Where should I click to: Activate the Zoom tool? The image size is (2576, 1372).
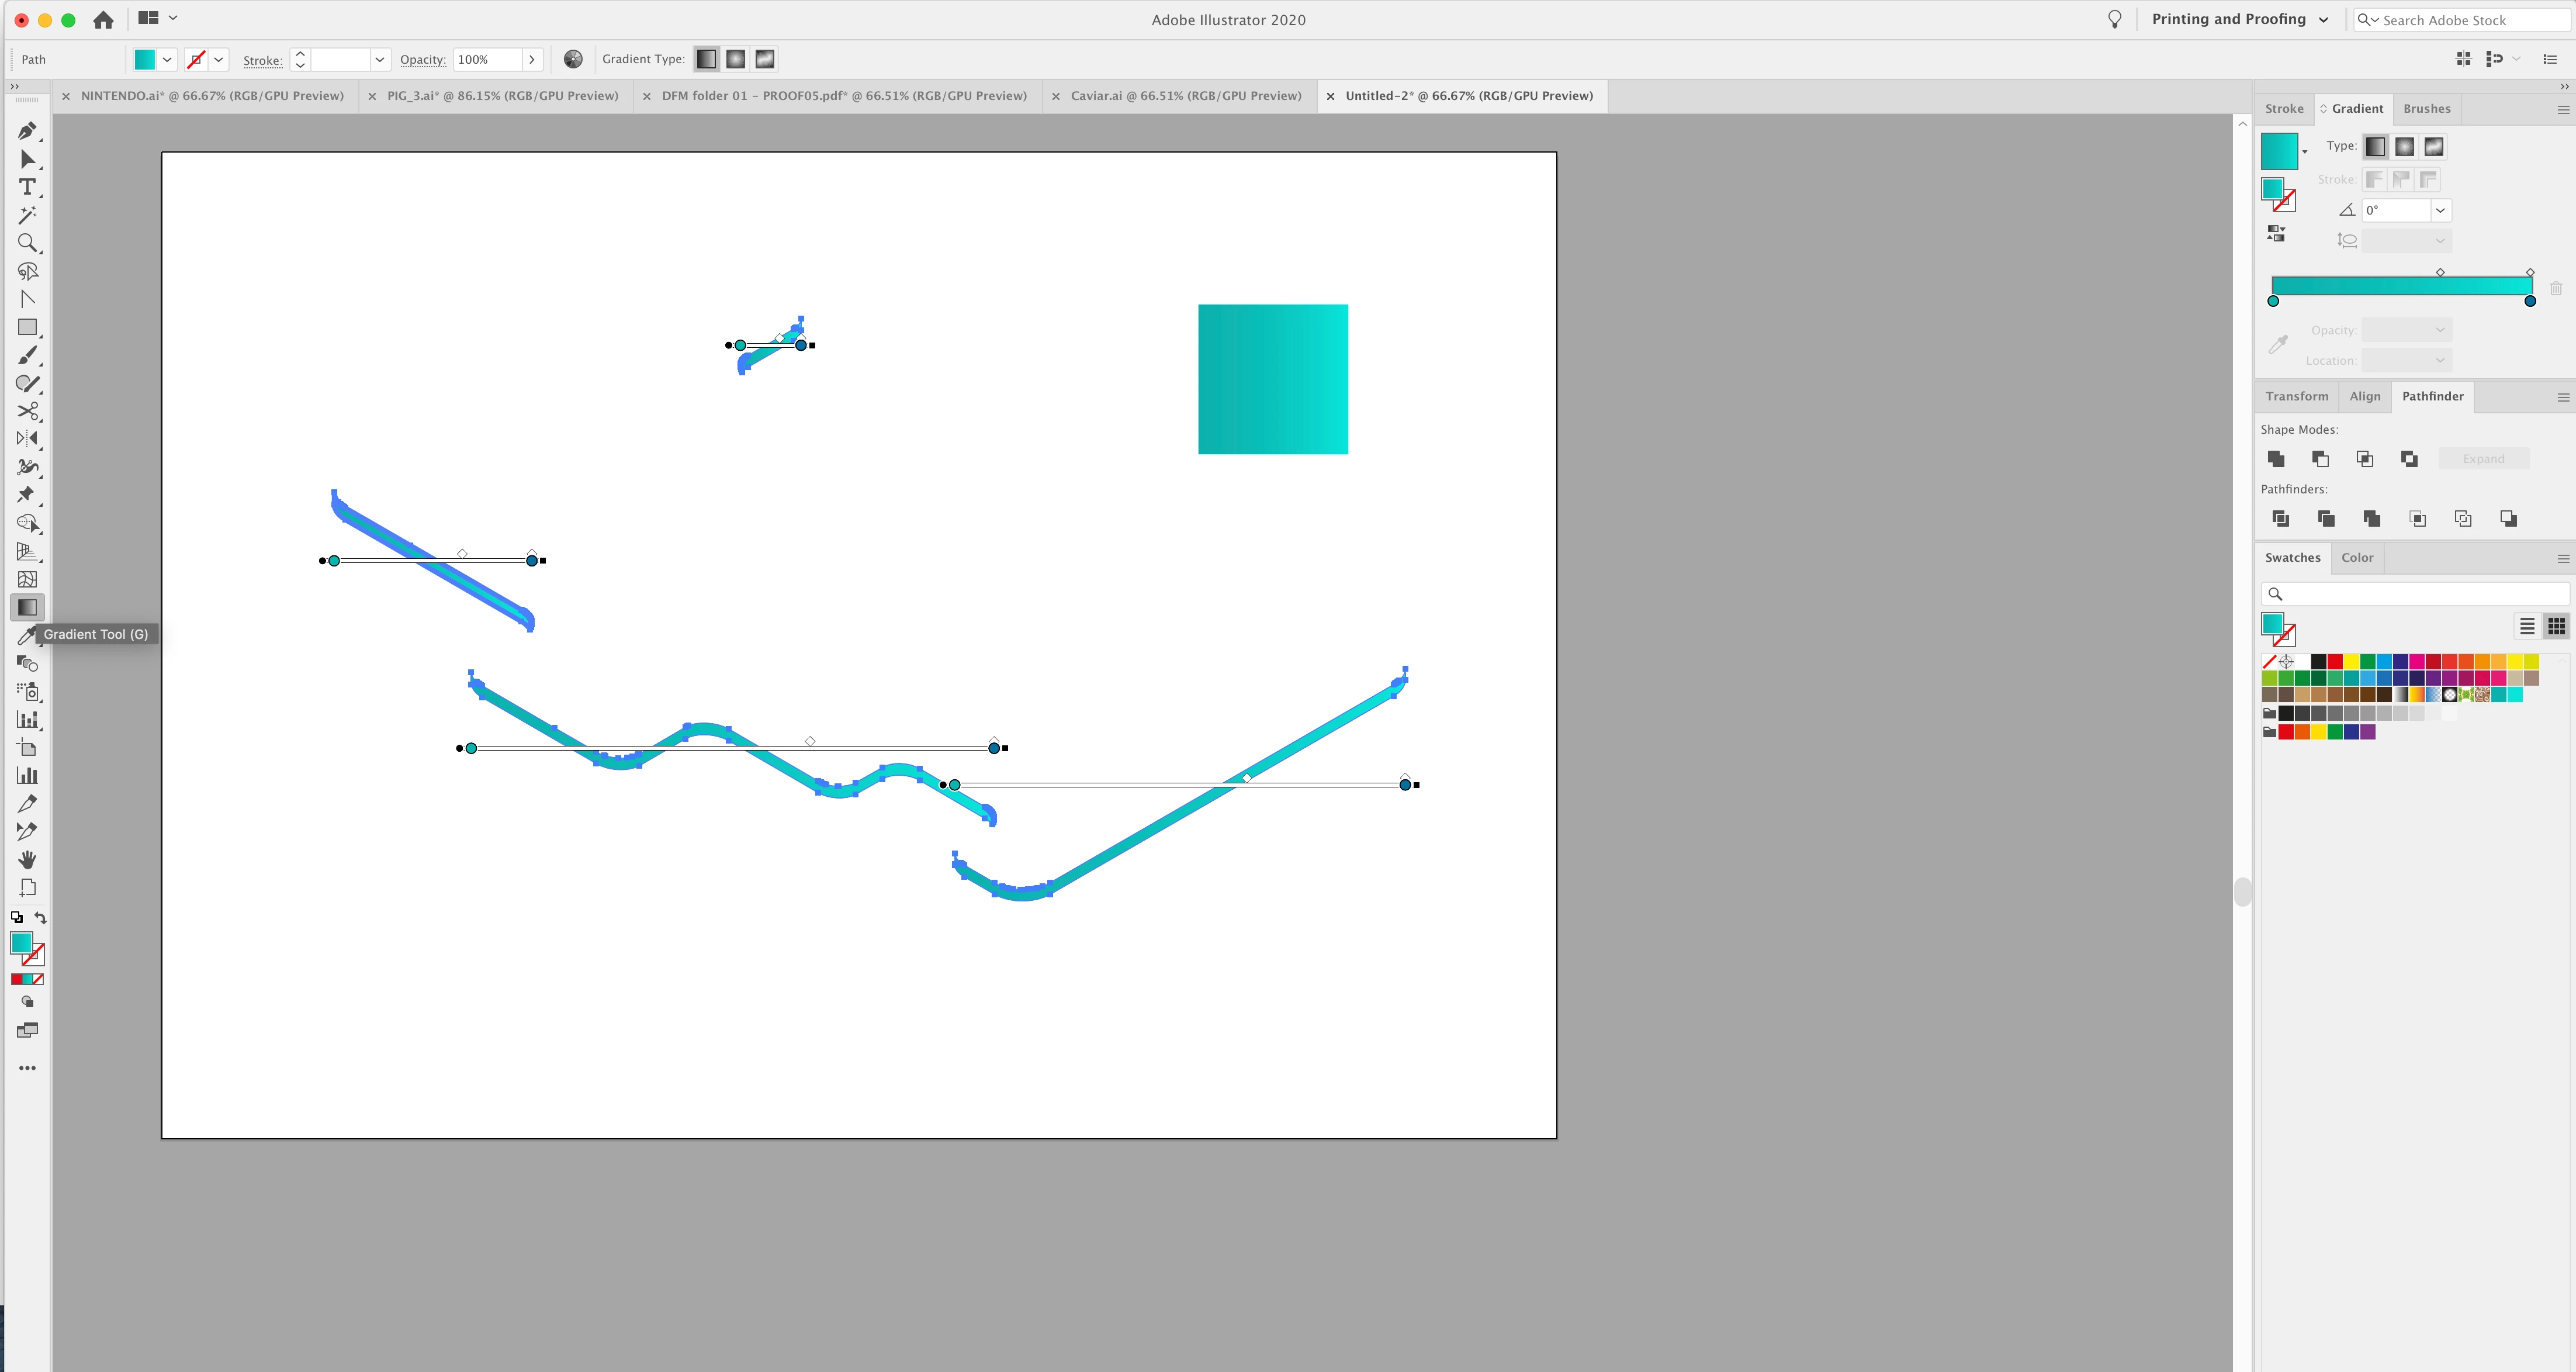pos(27,243)
